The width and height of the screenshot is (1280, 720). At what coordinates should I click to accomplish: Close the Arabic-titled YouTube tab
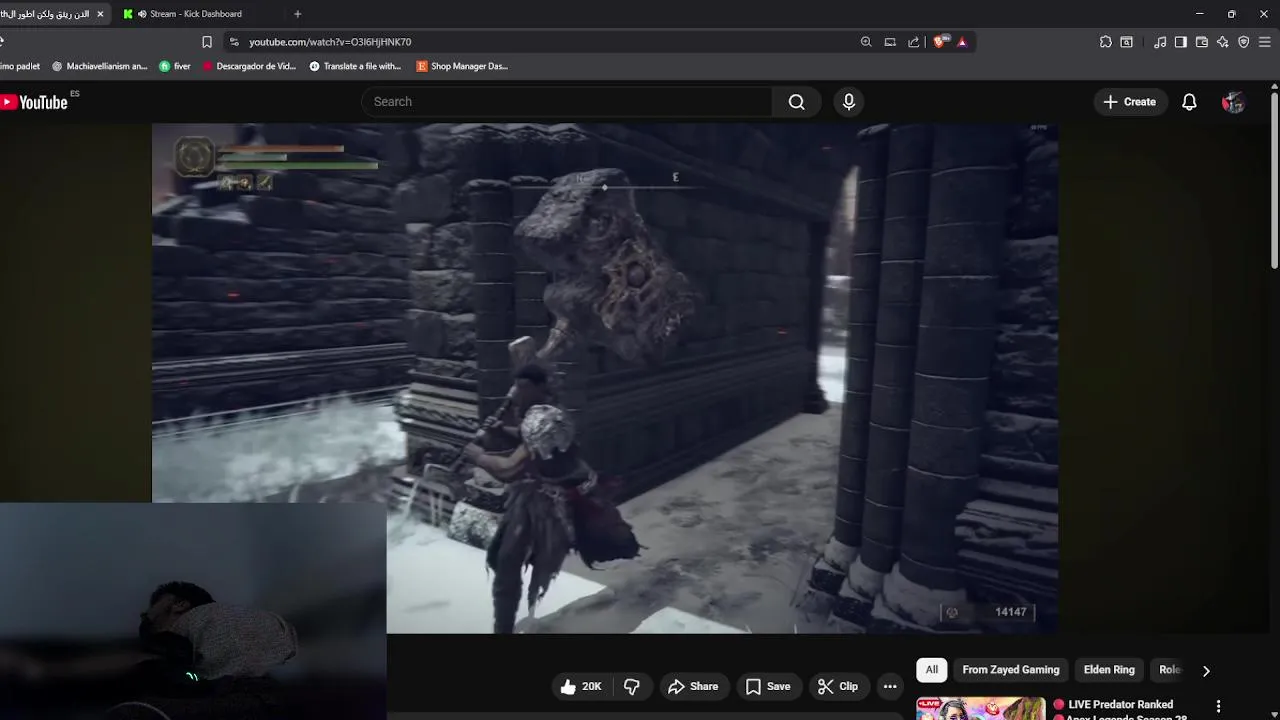point(100,14)
